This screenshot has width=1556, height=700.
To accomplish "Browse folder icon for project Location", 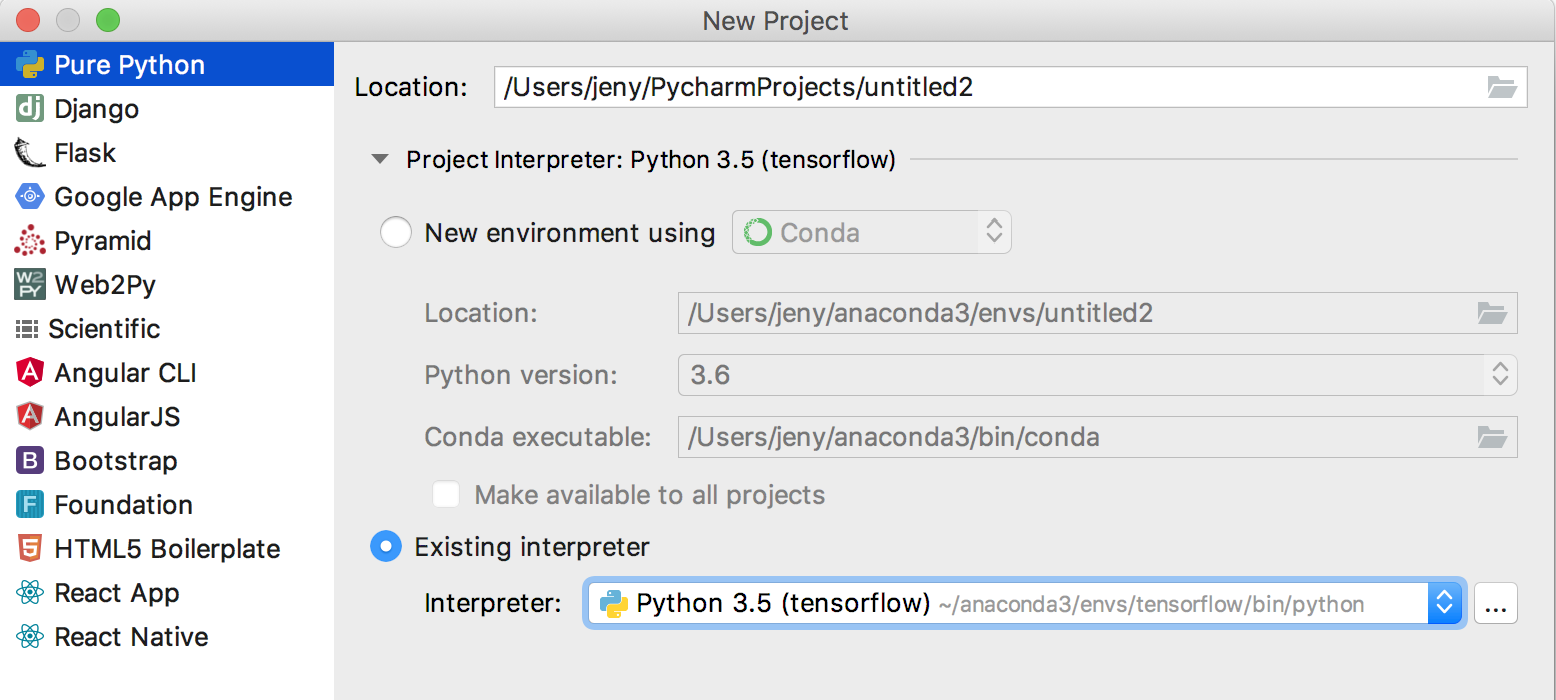I will [x=1501, y=87].
